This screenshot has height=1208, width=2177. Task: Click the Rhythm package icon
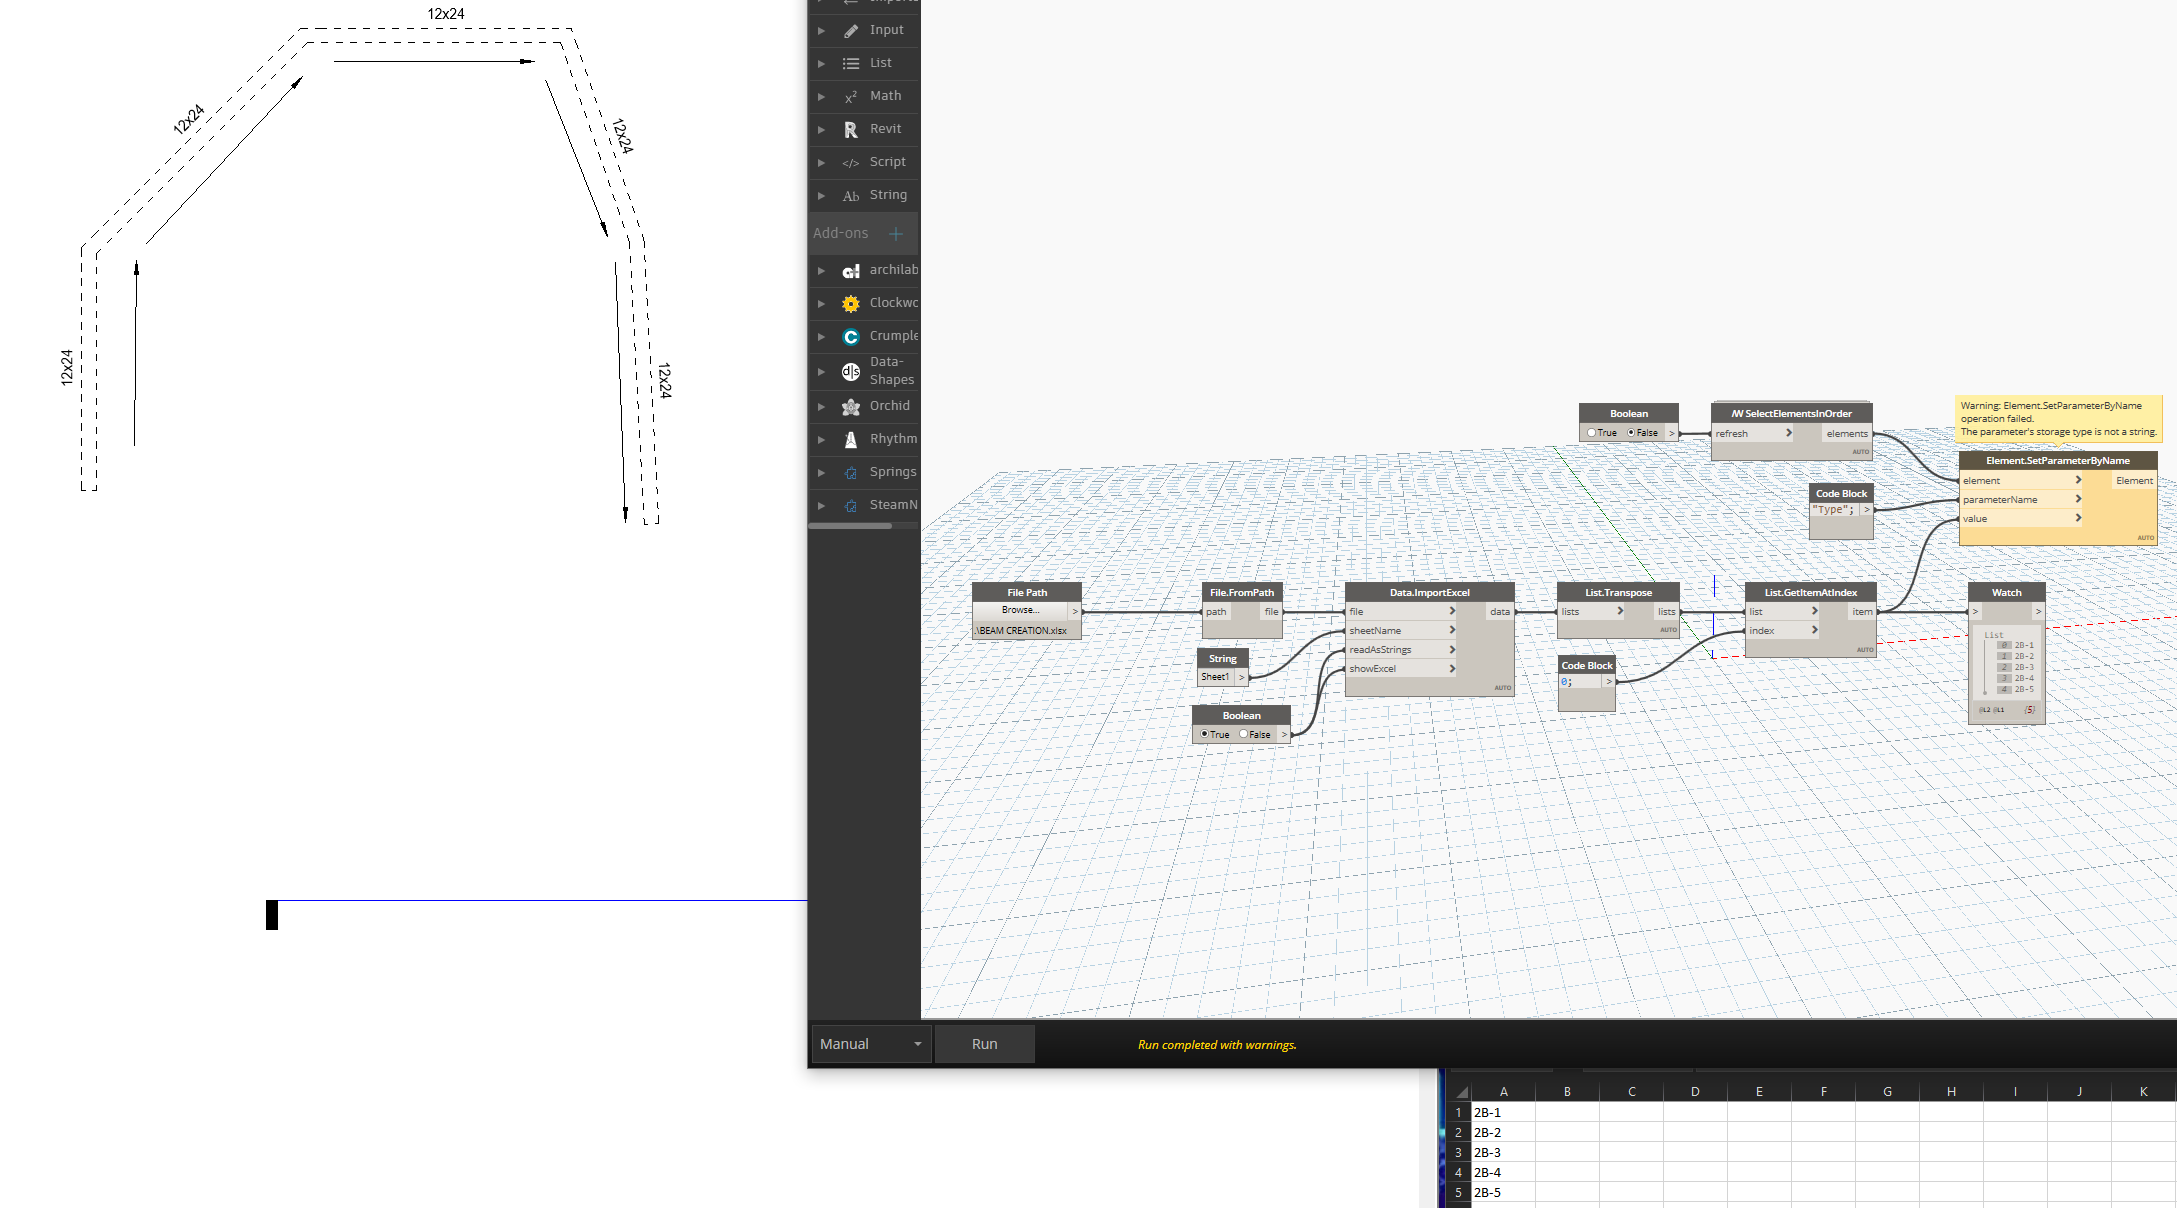(x=850, y=440)
